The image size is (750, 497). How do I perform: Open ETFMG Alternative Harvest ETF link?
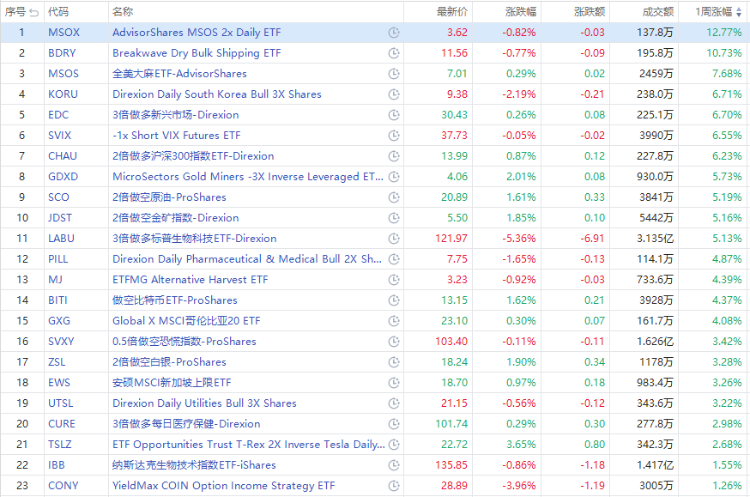coord(190,279)
